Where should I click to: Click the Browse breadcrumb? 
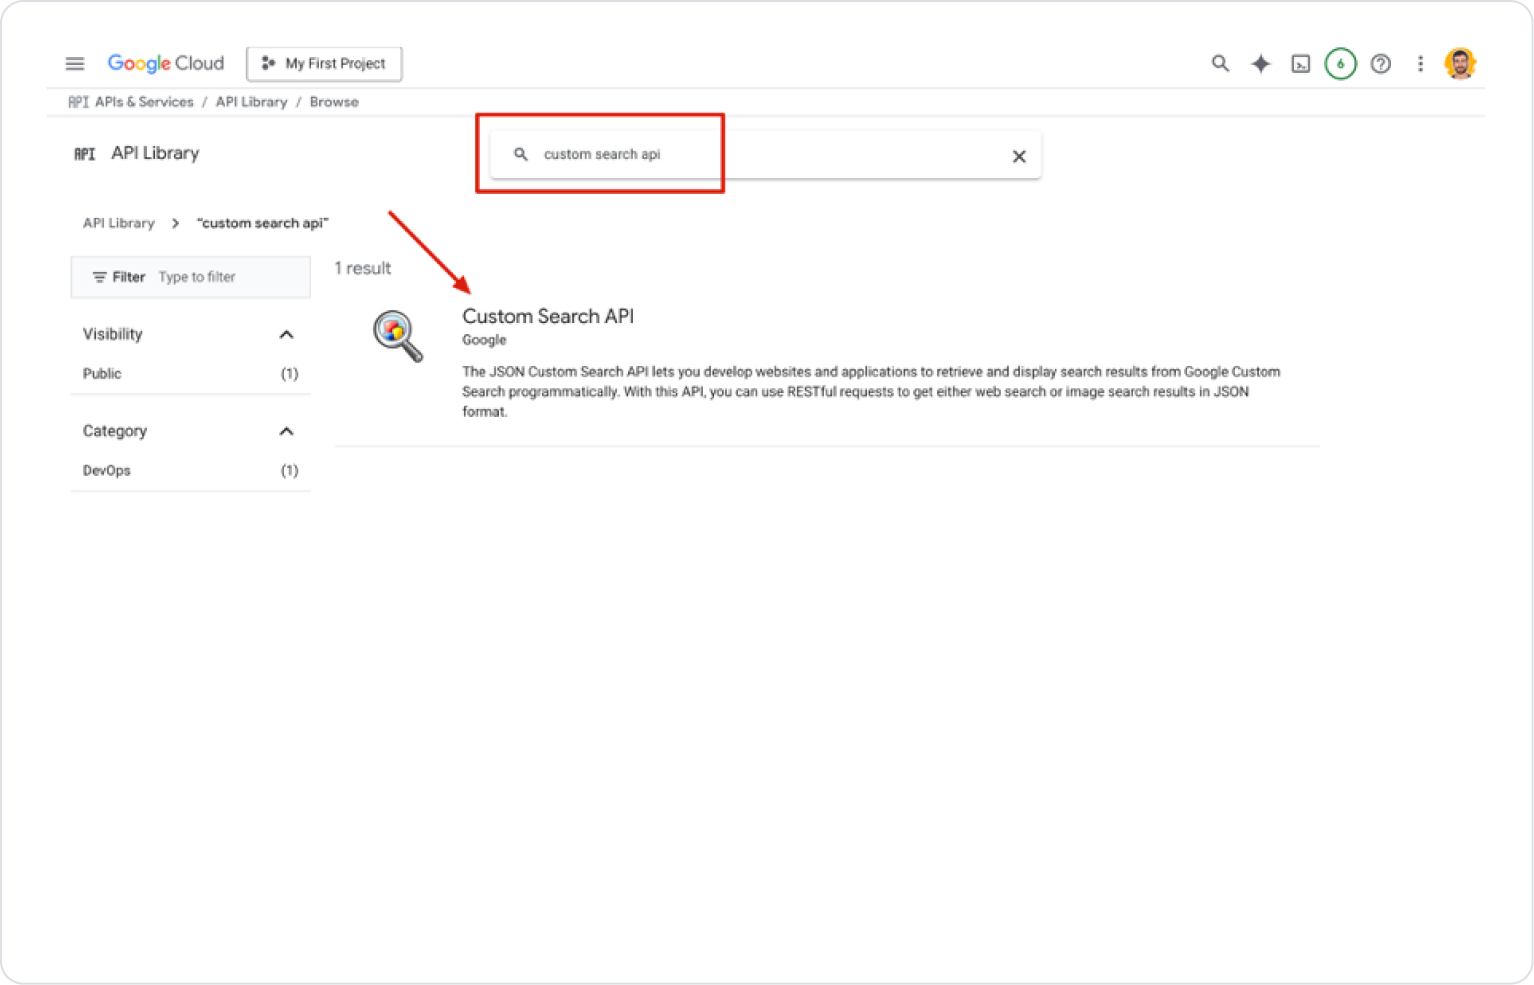click(334, 102)
